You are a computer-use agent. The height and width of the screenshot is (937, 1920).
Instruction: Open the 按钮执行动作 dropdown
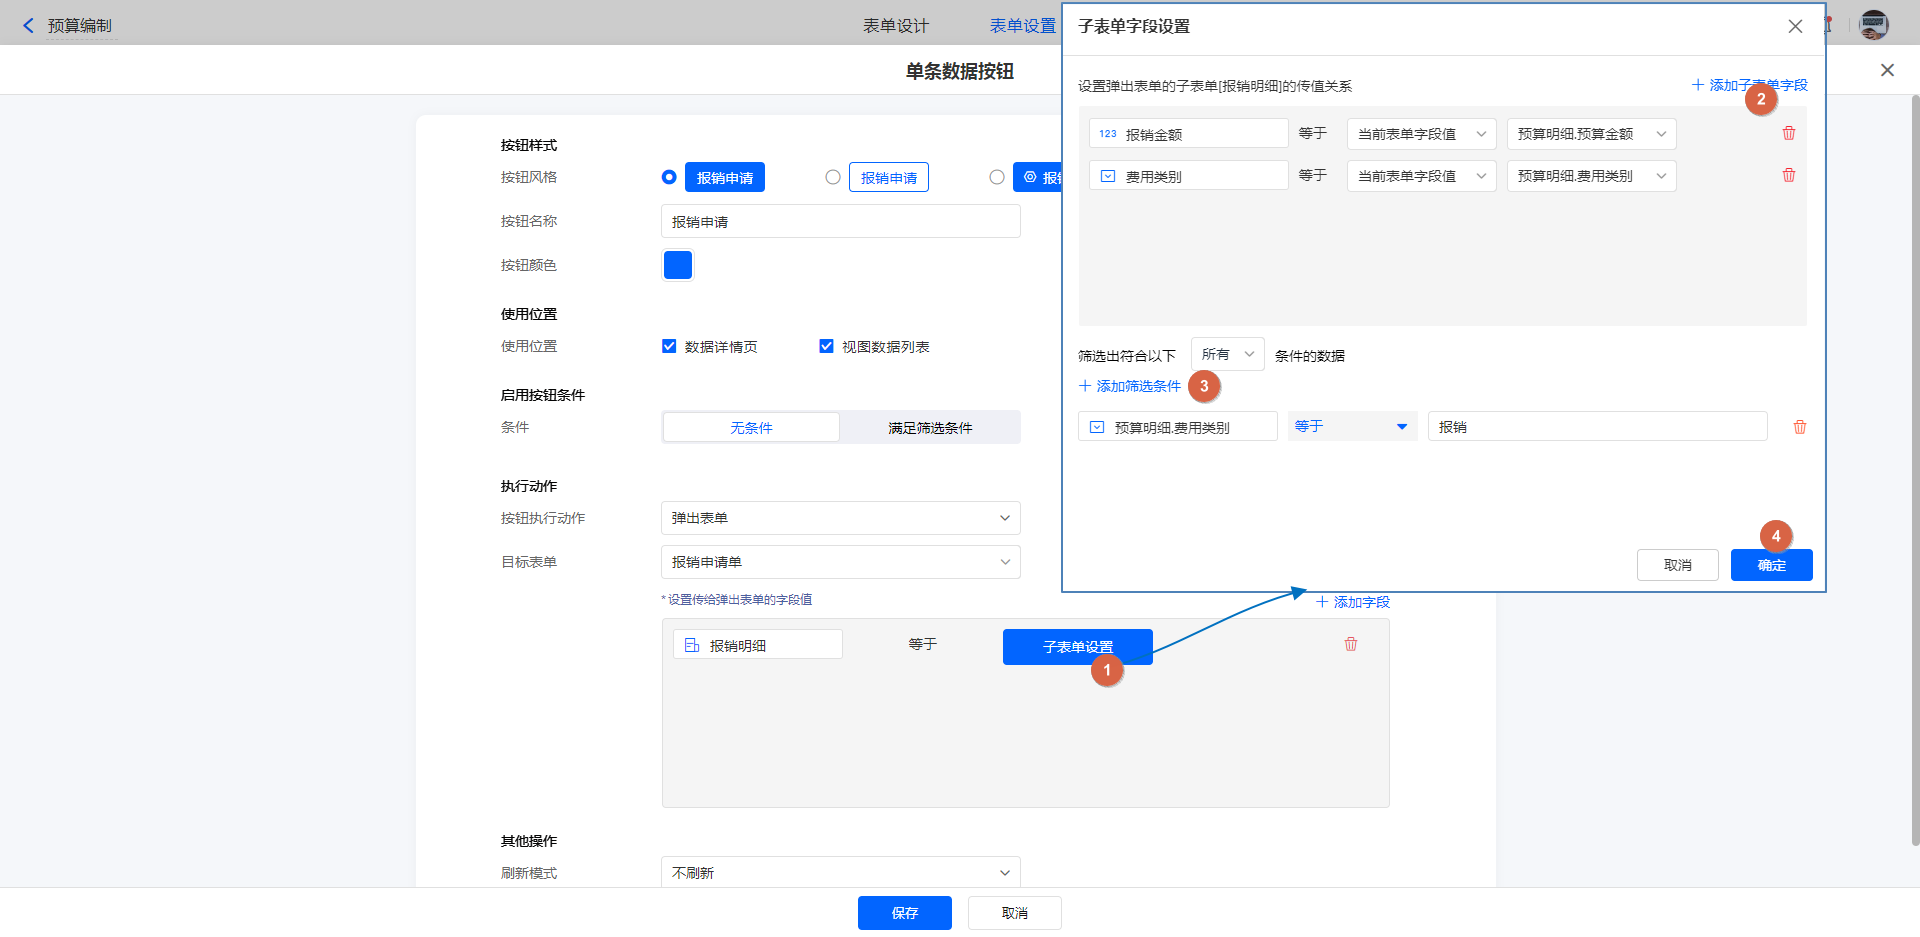tap(840, 518)
